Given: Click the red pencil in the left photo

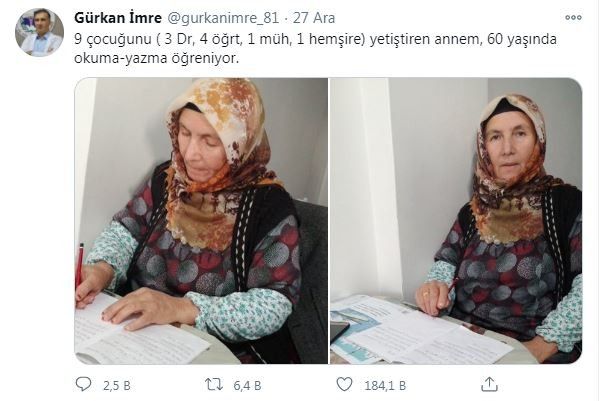Looking at the screenshot, I should [80, 265].
